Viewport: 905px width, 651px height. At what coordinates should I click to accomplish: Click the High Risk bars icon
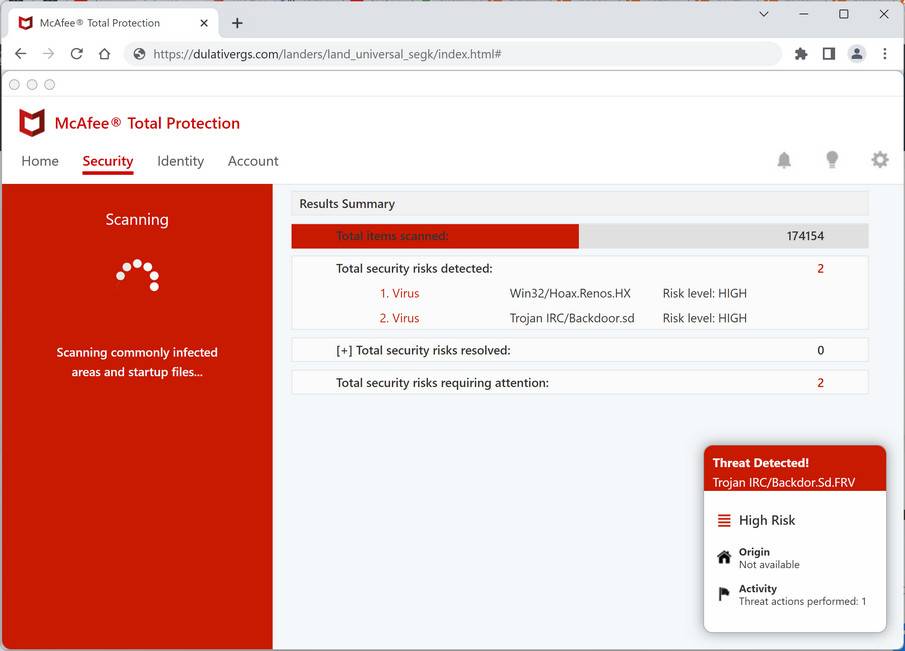[724, 520]
